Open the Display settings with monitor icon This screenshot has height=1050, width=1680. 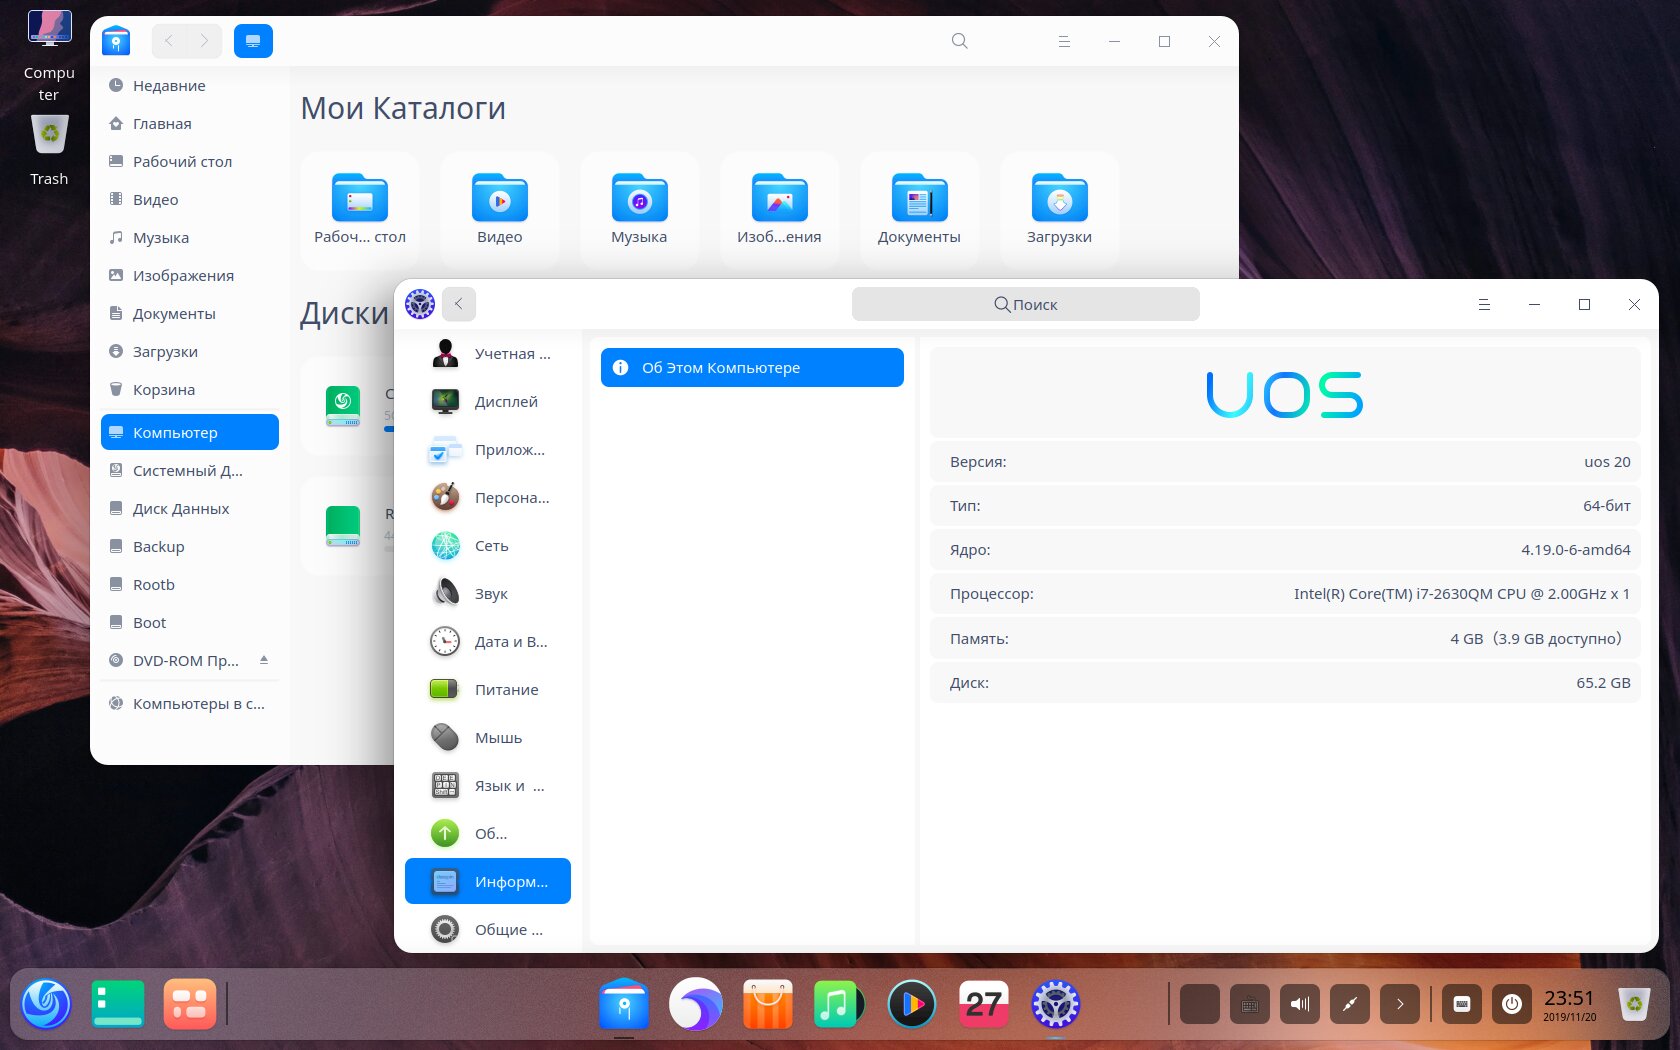[445, 401]
